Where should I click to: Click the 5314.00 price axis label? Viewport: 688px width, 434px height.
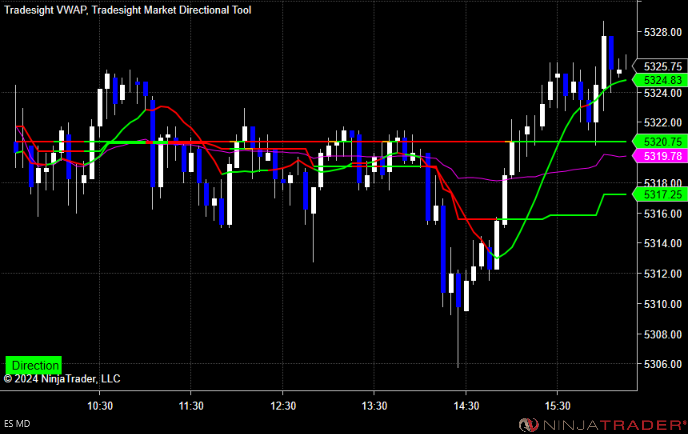(x=663, y=243)
